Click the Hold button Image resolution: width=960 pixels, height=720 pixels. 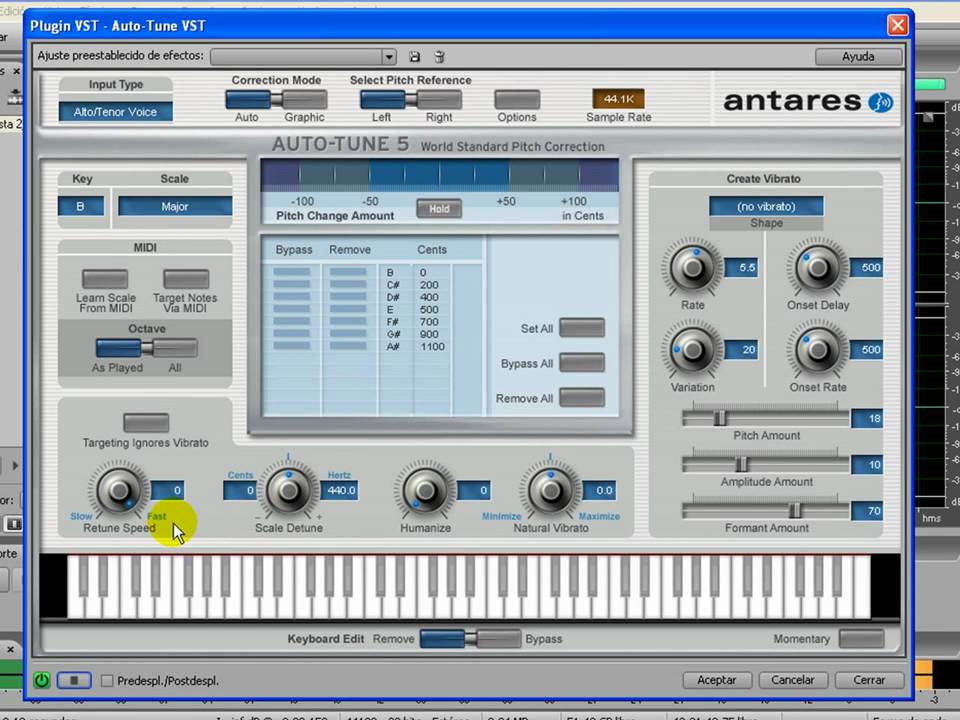(x=439, y=209)
